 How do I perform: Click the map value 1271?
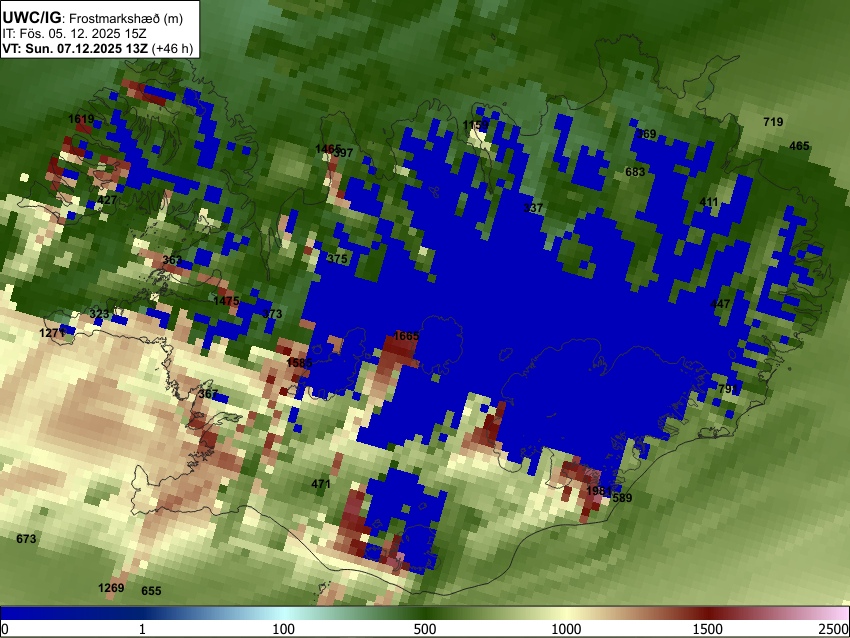tap(53, 333)
